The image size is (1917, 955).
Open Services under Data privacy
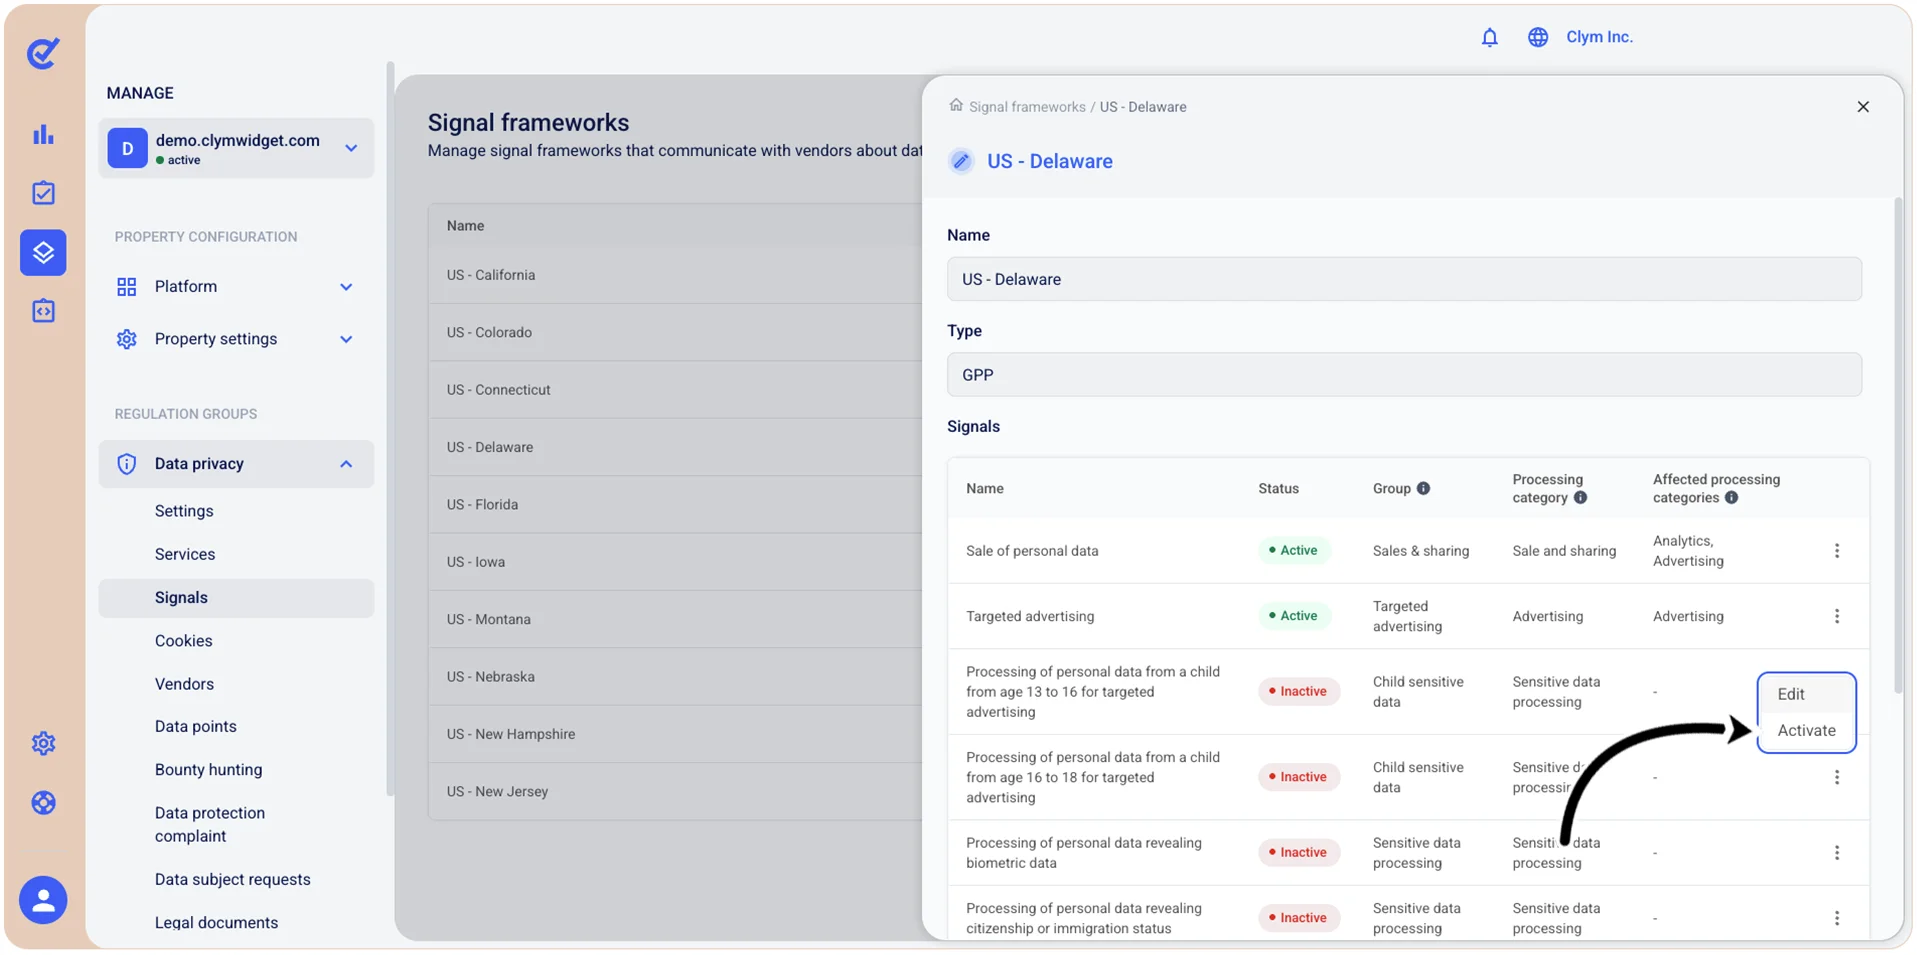click(185, 554)
